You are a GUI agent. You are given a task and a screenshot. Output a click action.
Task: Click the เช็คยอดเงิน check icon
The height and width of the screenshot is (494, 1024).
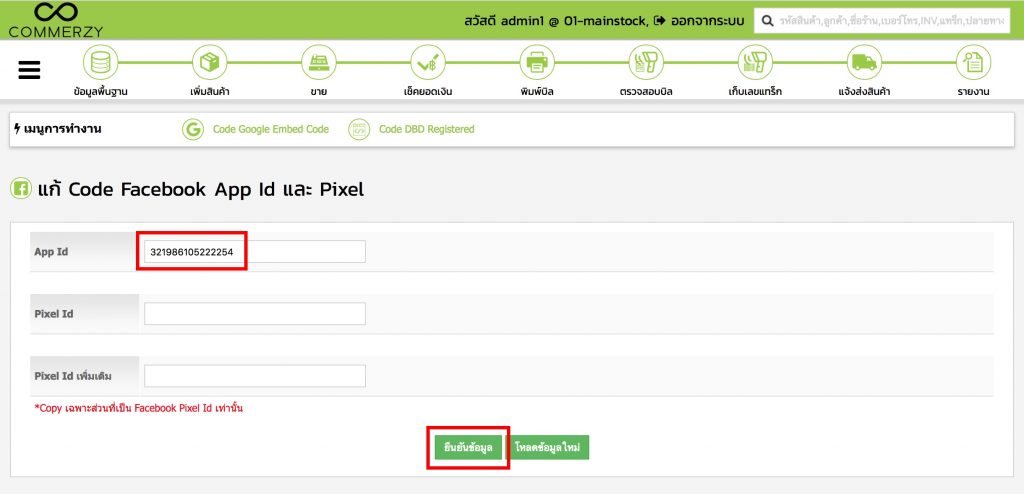click(x=428, y=63)
